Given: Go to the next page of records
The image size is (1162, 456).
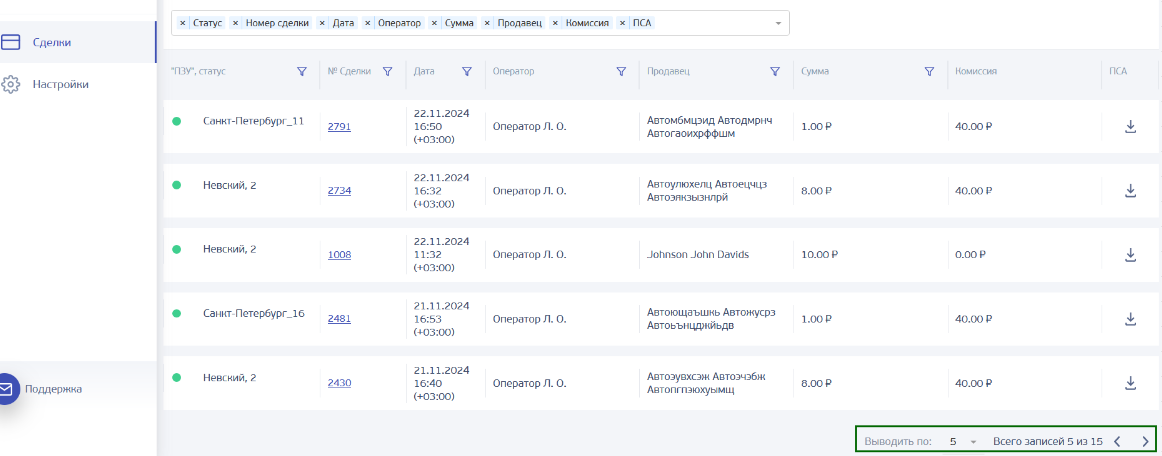Looking at the screenshot, I should pos(1146,442).
